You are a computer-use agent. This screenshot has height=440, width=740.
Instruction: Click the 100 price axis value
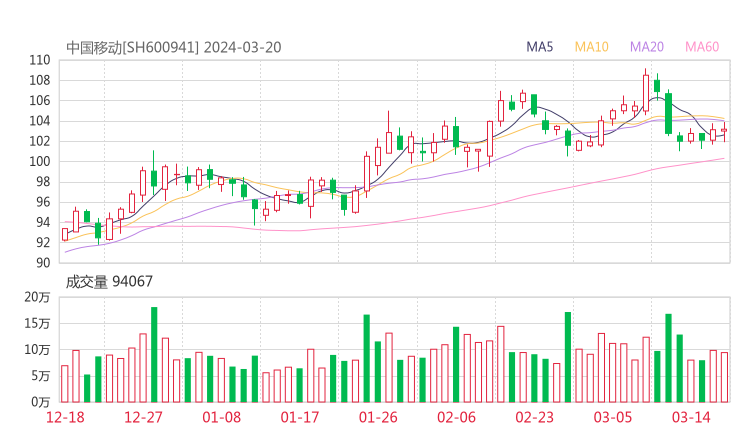pos(40,161)
